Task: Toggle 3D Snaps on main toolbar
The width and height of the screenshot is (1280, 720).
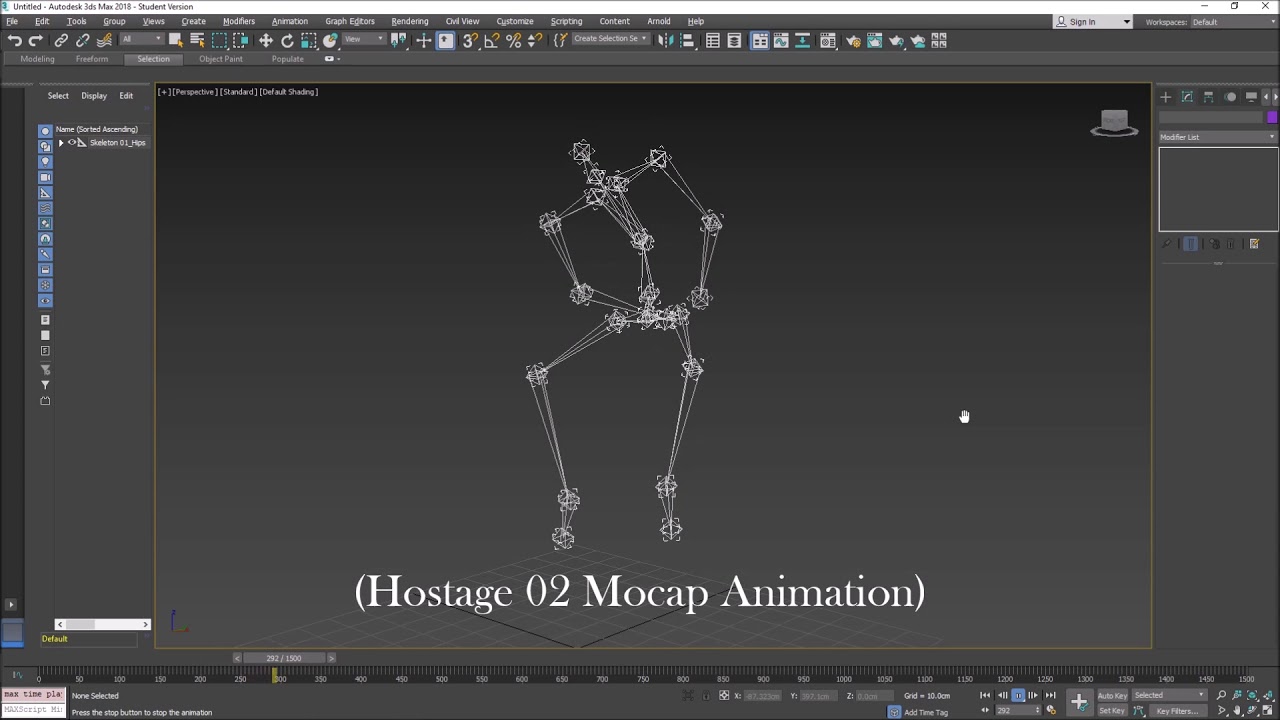Action: coord(470,40)
